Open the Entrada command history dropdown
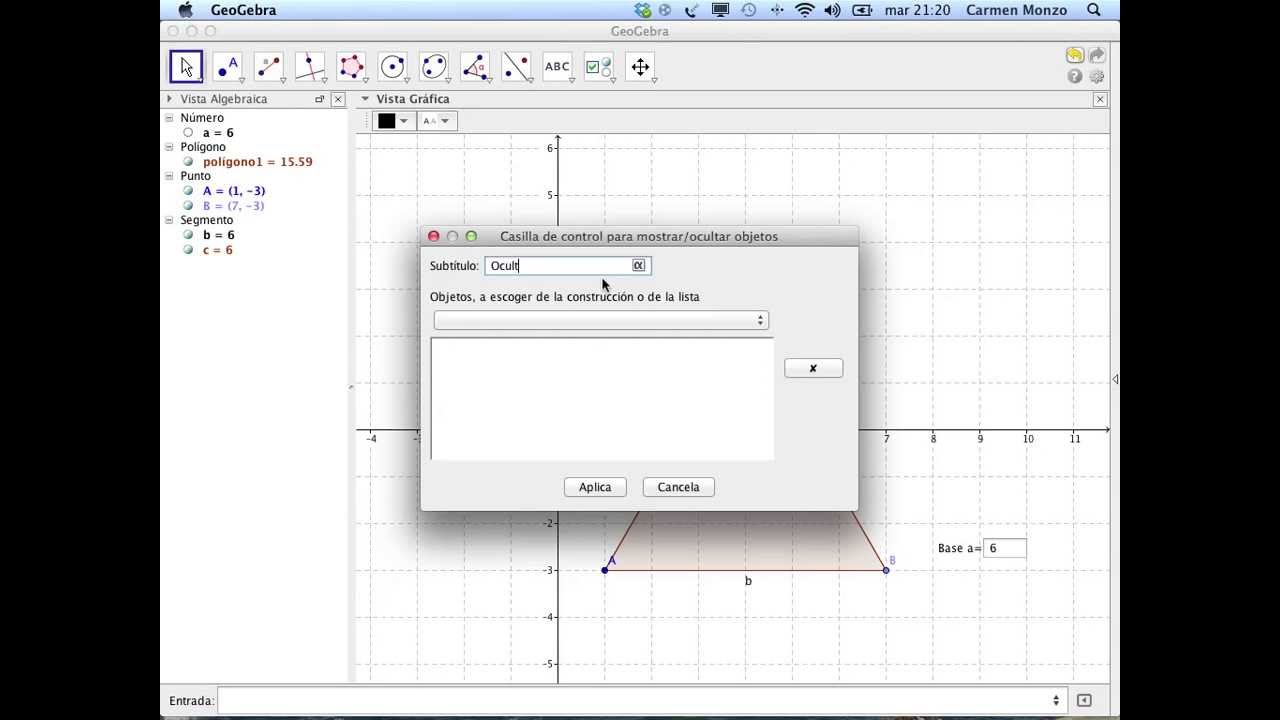Viewport: 1280px width, 720px height. pyautogui.click(x=1056, y=701)
